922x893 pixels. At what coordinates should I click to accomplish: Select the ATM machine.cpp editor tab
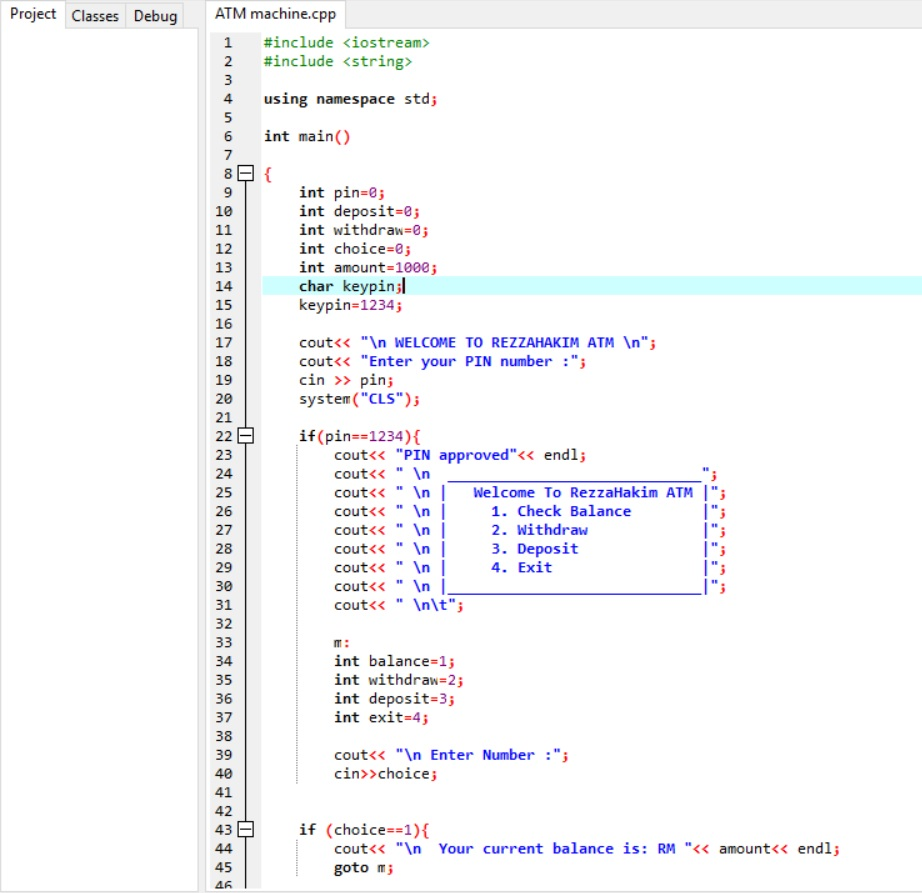275,15
